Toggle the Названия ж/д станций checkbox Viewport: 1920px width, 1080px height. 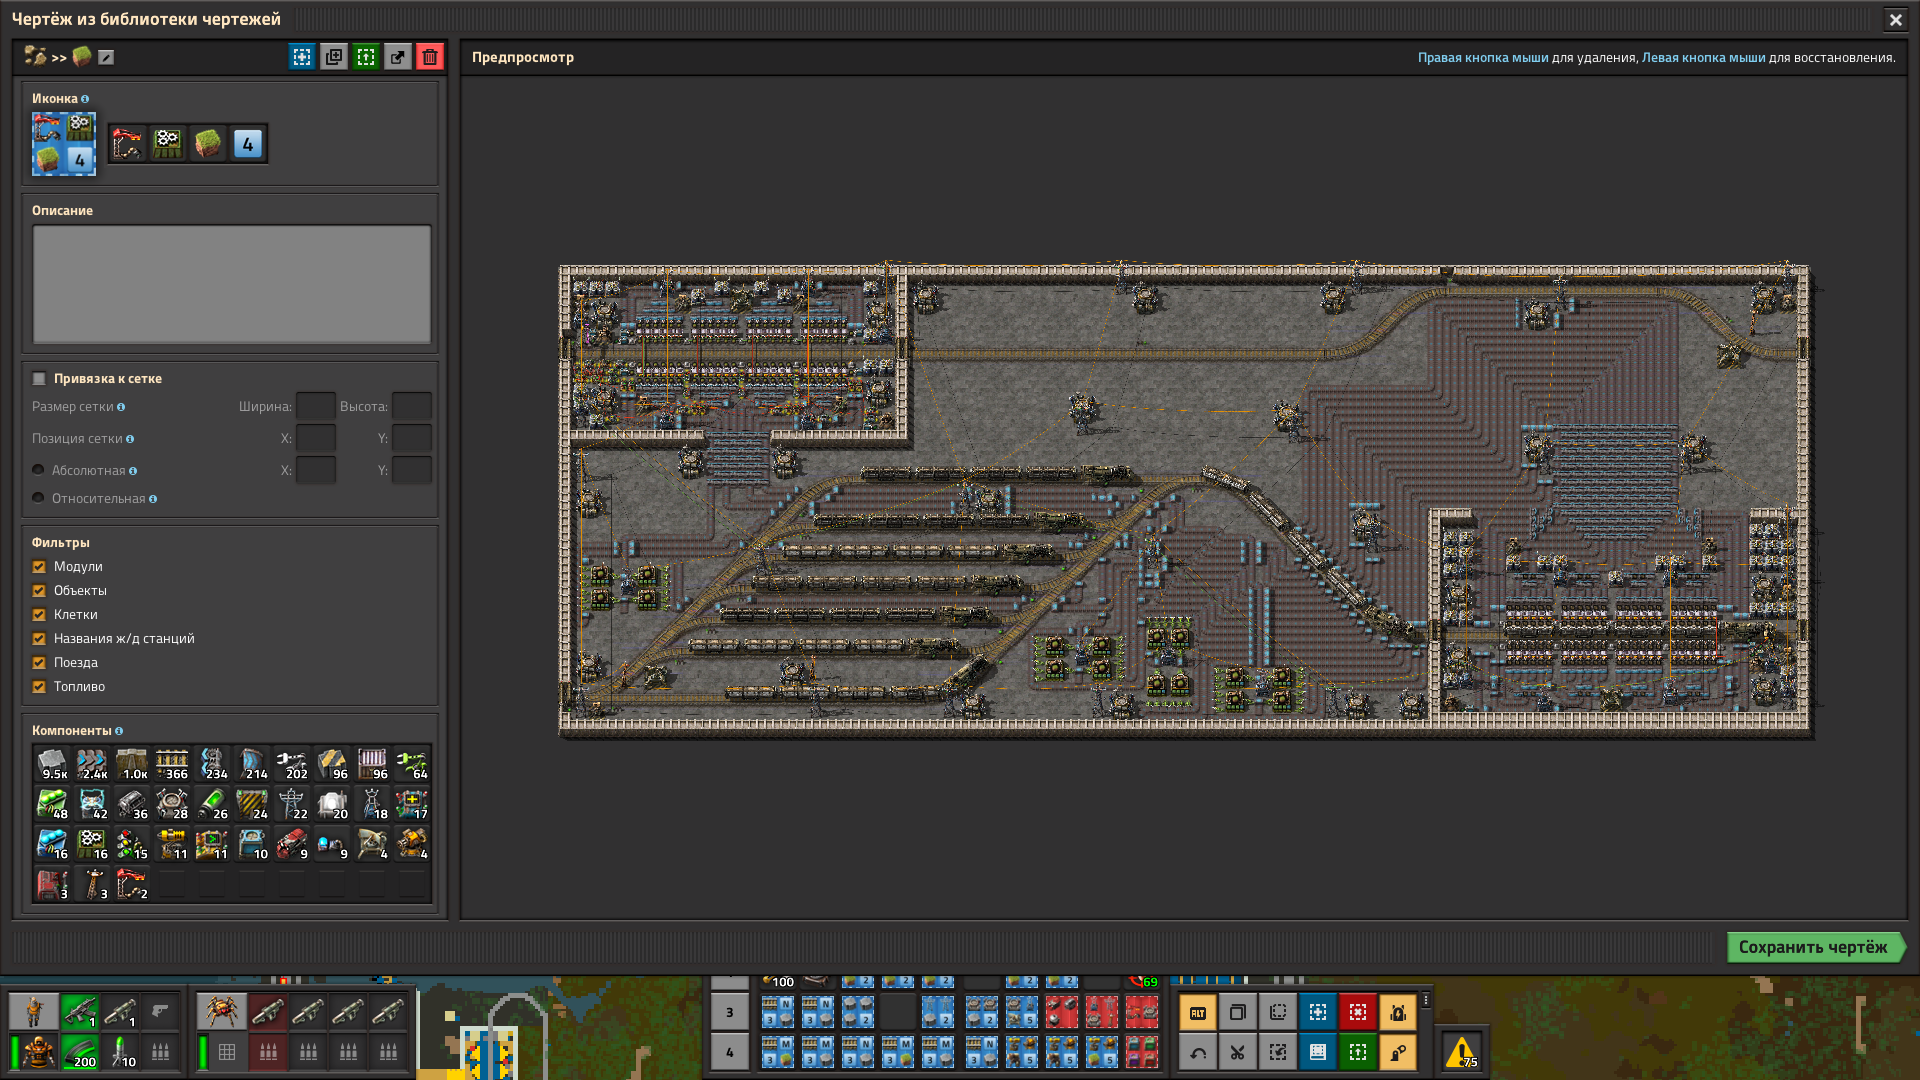coord(39,638)
